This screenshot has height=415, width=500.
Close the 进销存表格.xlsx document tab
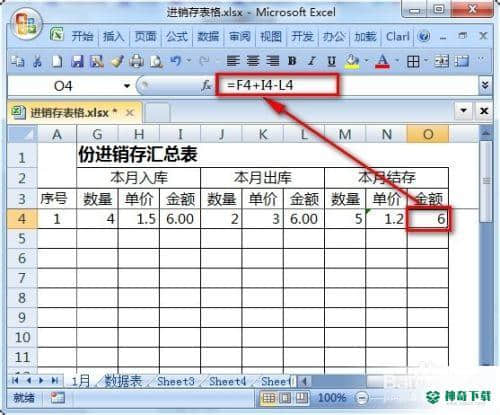pos(130,113)
